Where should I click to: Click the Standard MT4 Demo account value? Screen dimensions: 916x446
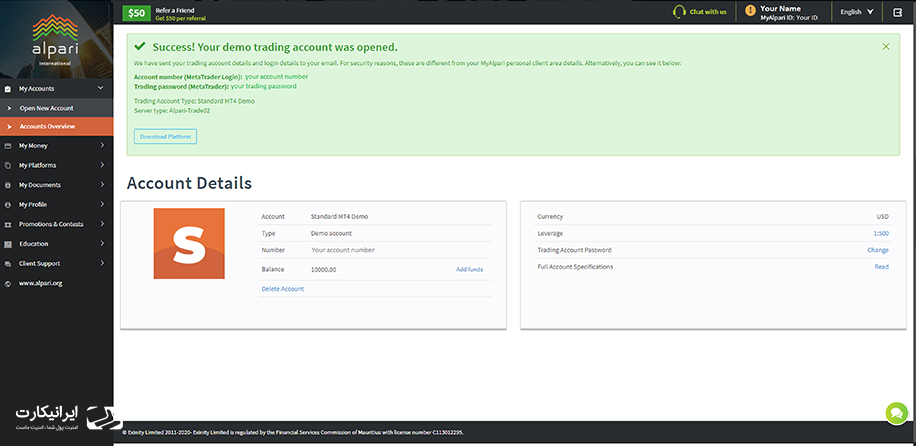point(339,216)
